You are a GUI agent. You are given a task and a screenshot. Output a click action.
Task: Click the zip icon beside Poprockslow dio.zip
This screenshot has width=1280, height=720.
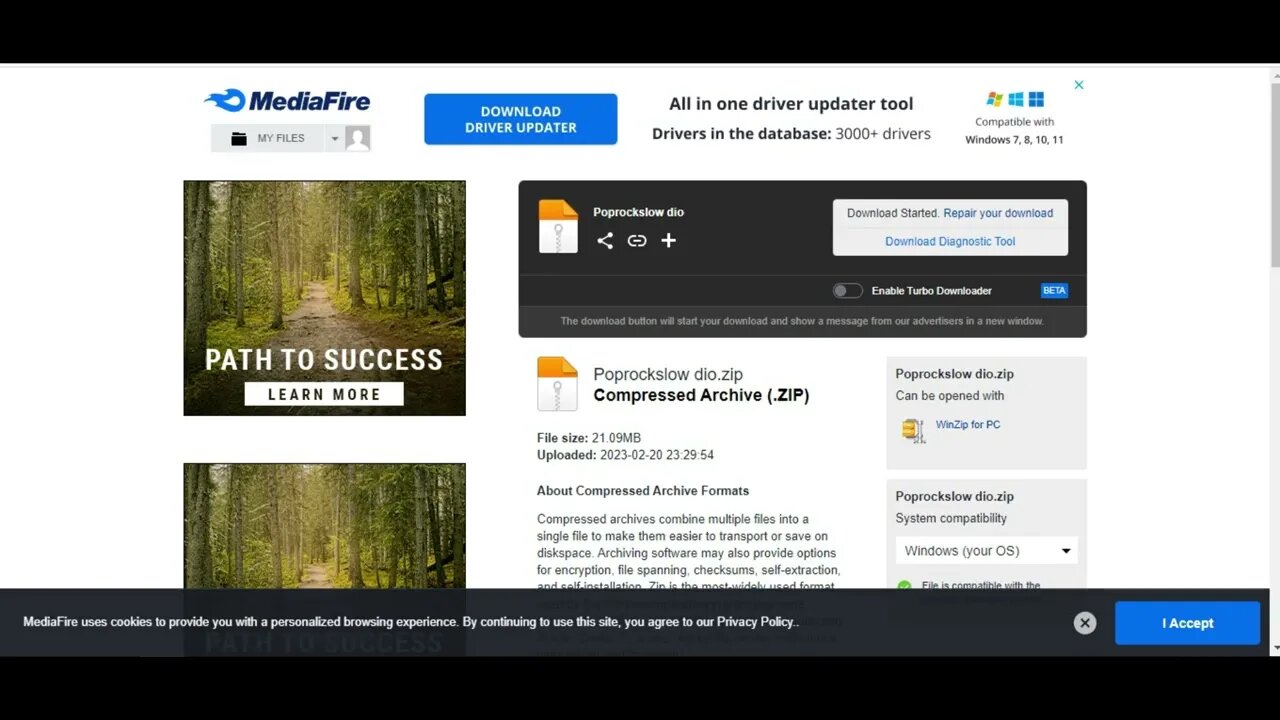coord(557,384)
